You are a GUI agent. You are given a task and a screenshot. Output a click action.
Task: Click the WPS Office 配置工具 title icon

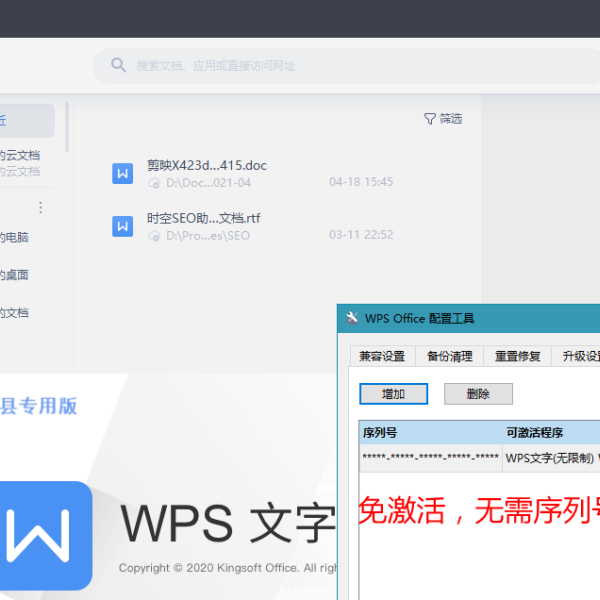(x=352, y=318)
